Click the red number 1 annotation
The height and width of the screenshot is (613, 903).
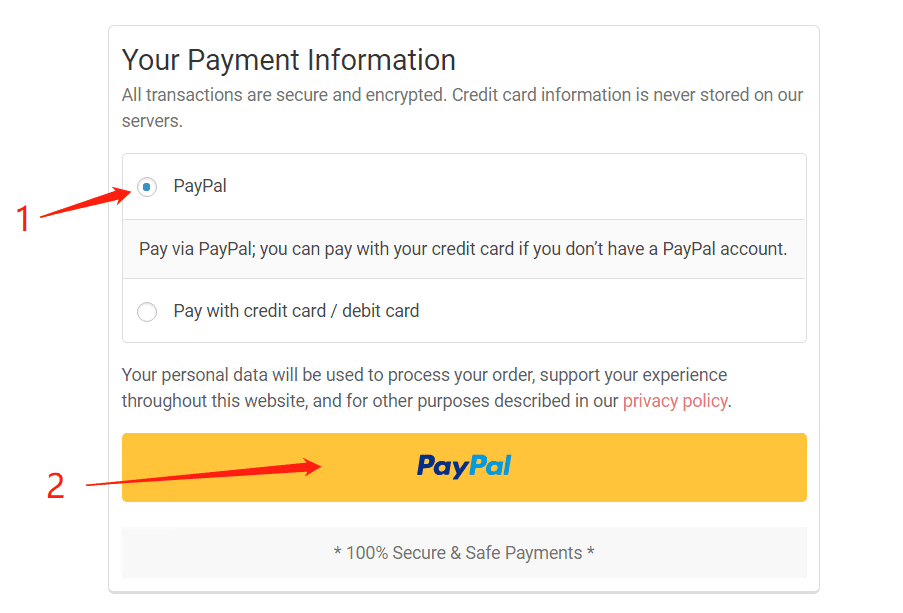tap(23, 219)
